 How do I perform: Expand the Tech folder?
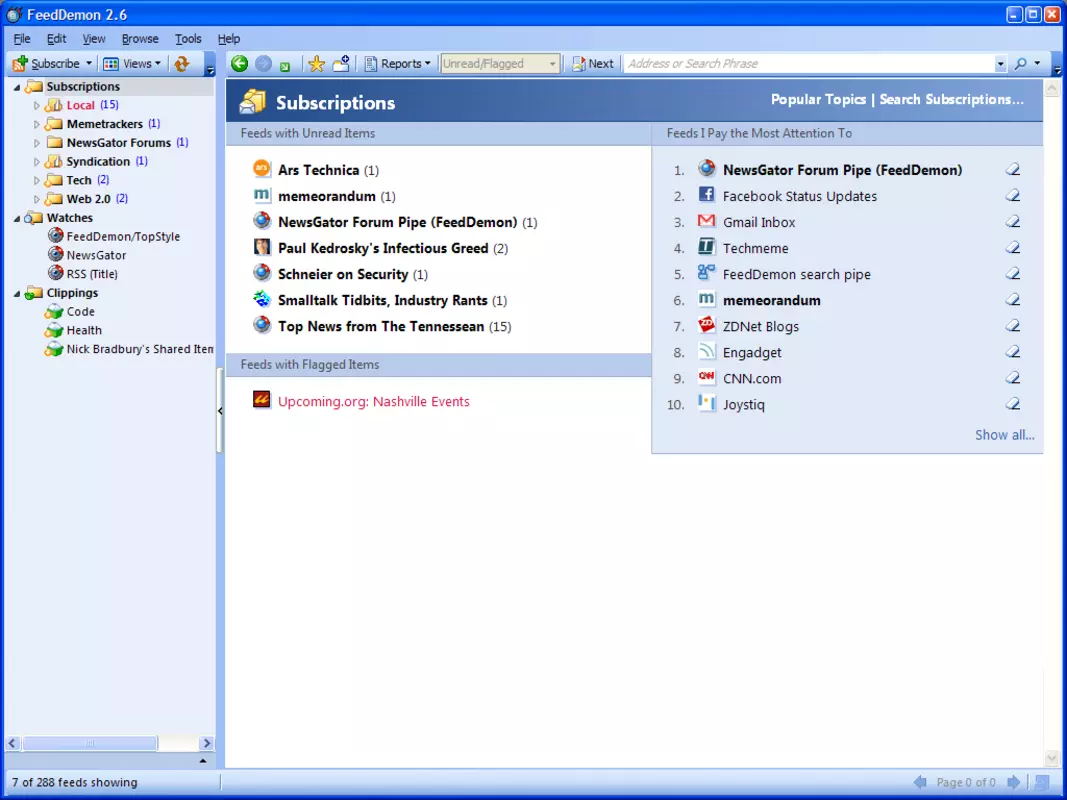tap(37, 180)
